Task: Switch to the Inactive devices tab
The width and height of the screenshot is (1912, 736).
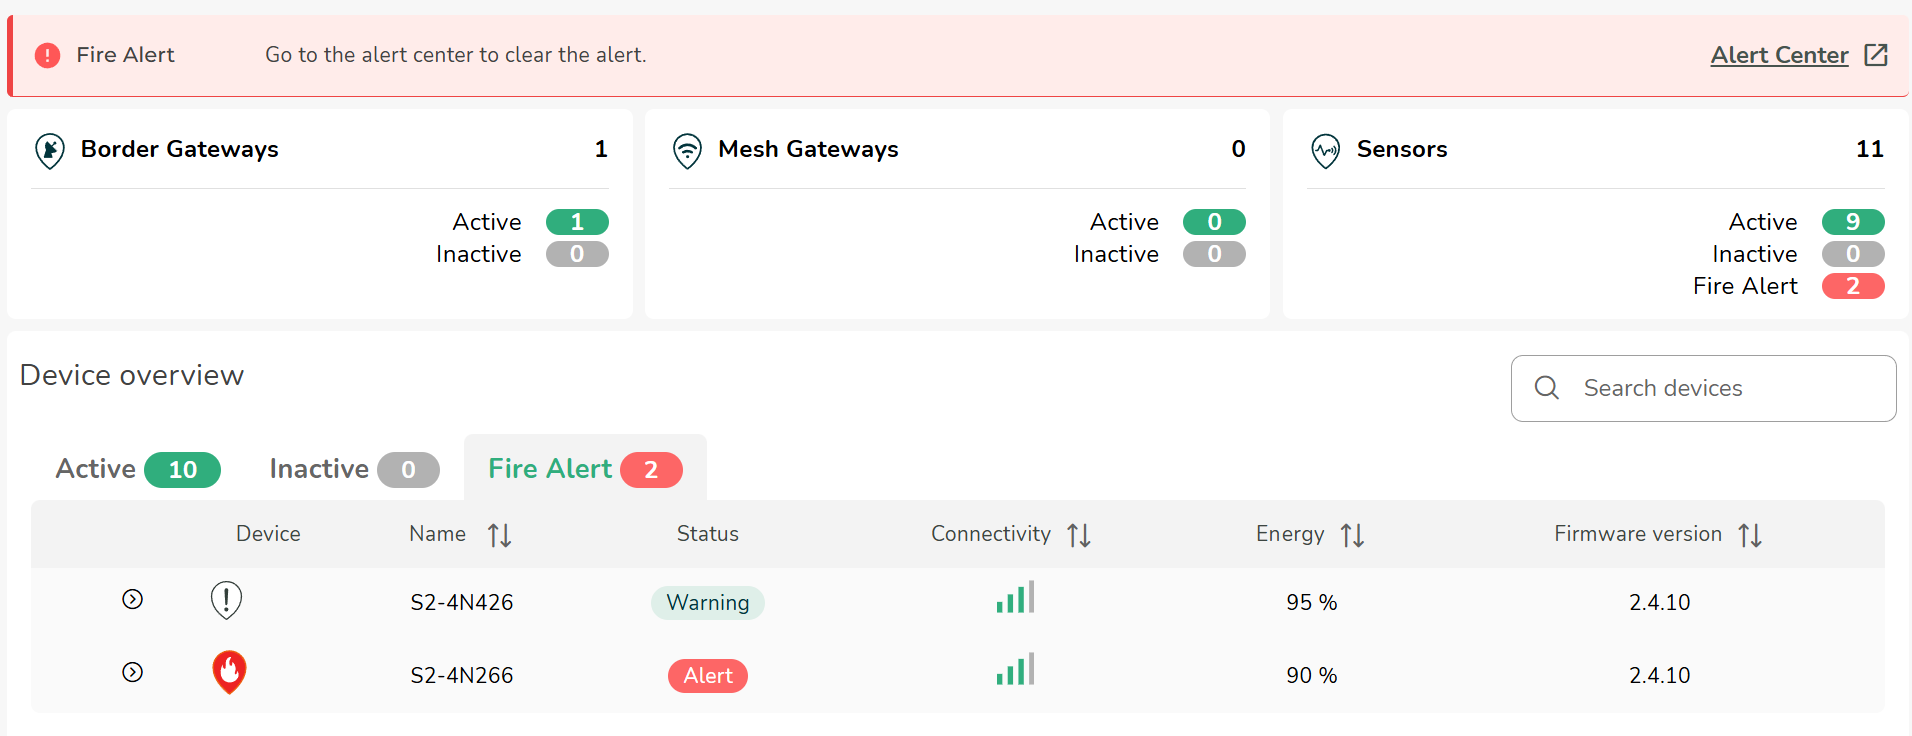Action: [353, 469]
